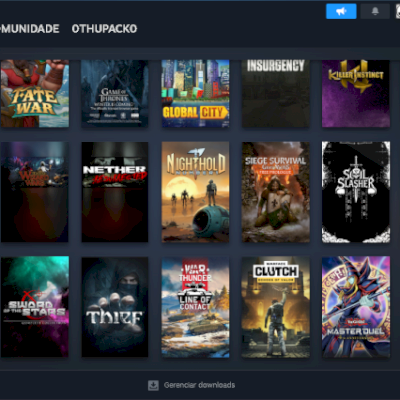Select the Nighthold game cover
The height and width of the screenshot is (400, 400).
(195, 192)
